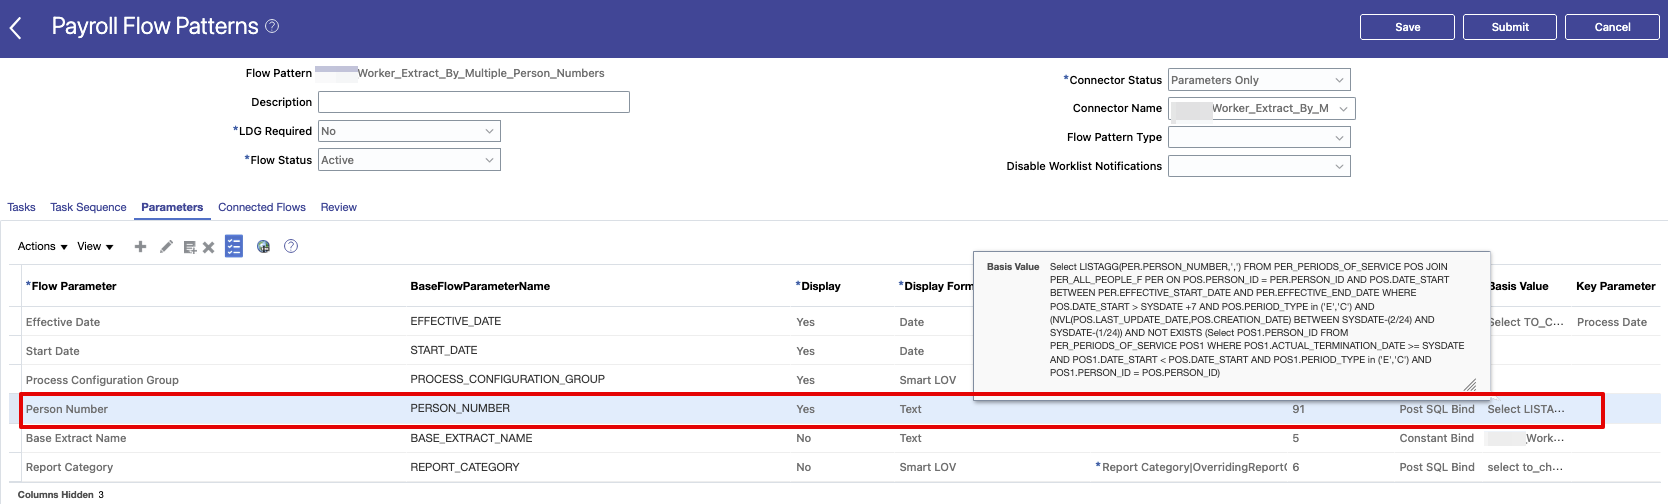Viewport: 1668px width, 504px height.
Task: Click the Process Date key parameter cell
Action: pyautogui.click(x=1612, y=322)
